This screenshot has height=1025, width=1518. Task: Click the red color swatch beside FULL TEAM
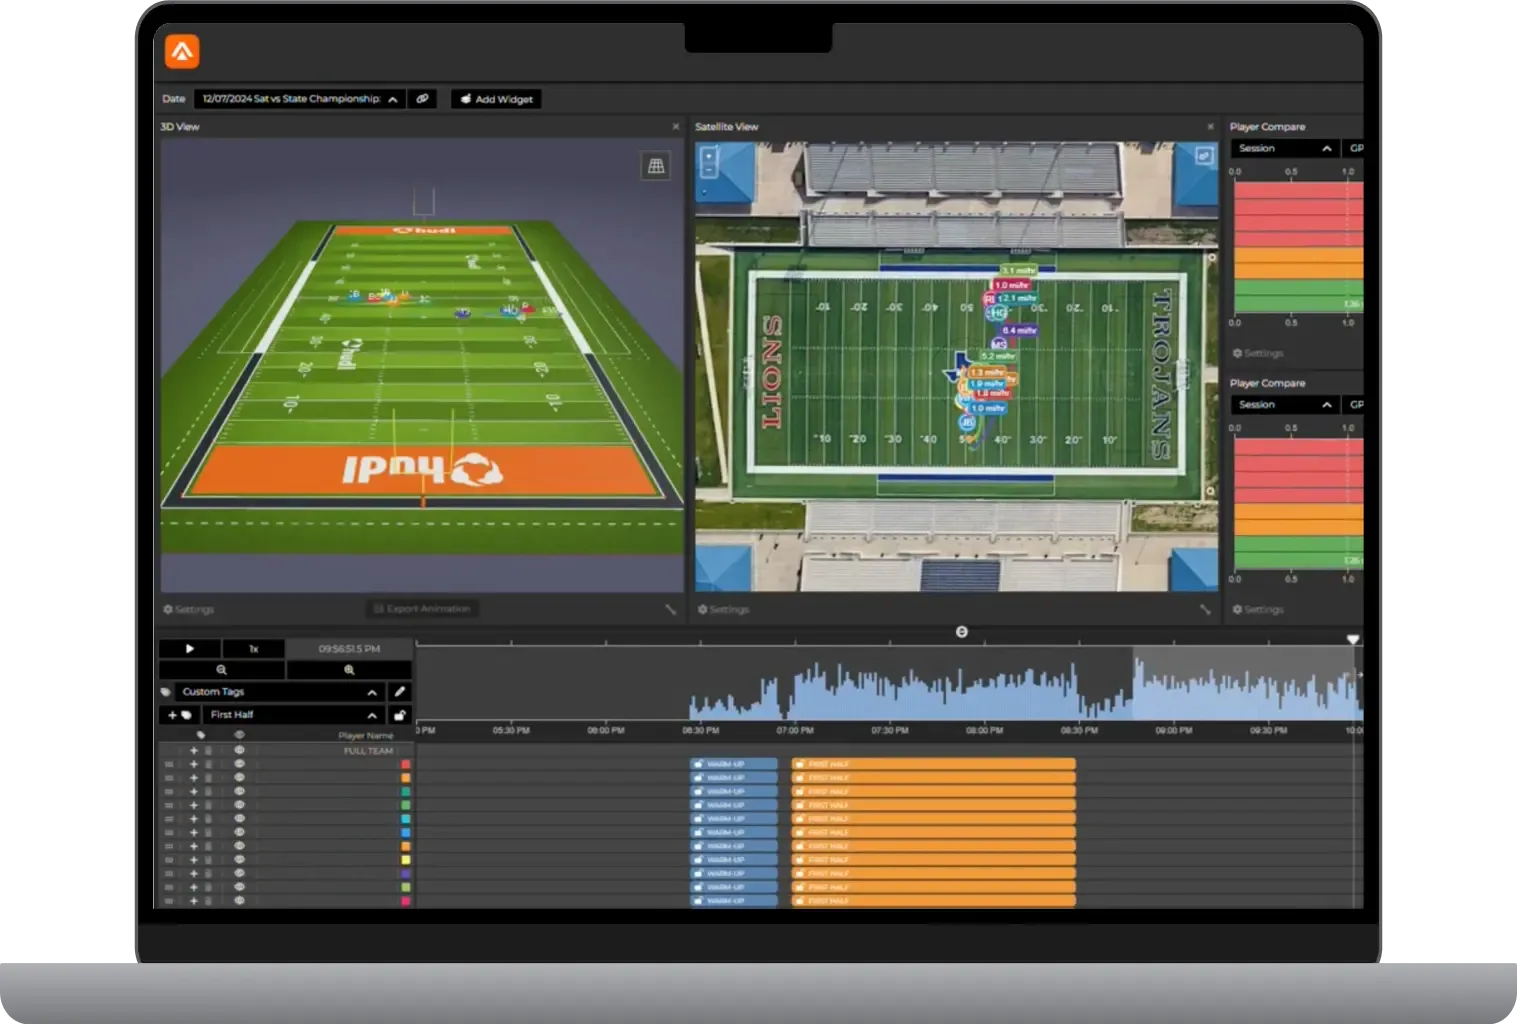coord(405,762)
